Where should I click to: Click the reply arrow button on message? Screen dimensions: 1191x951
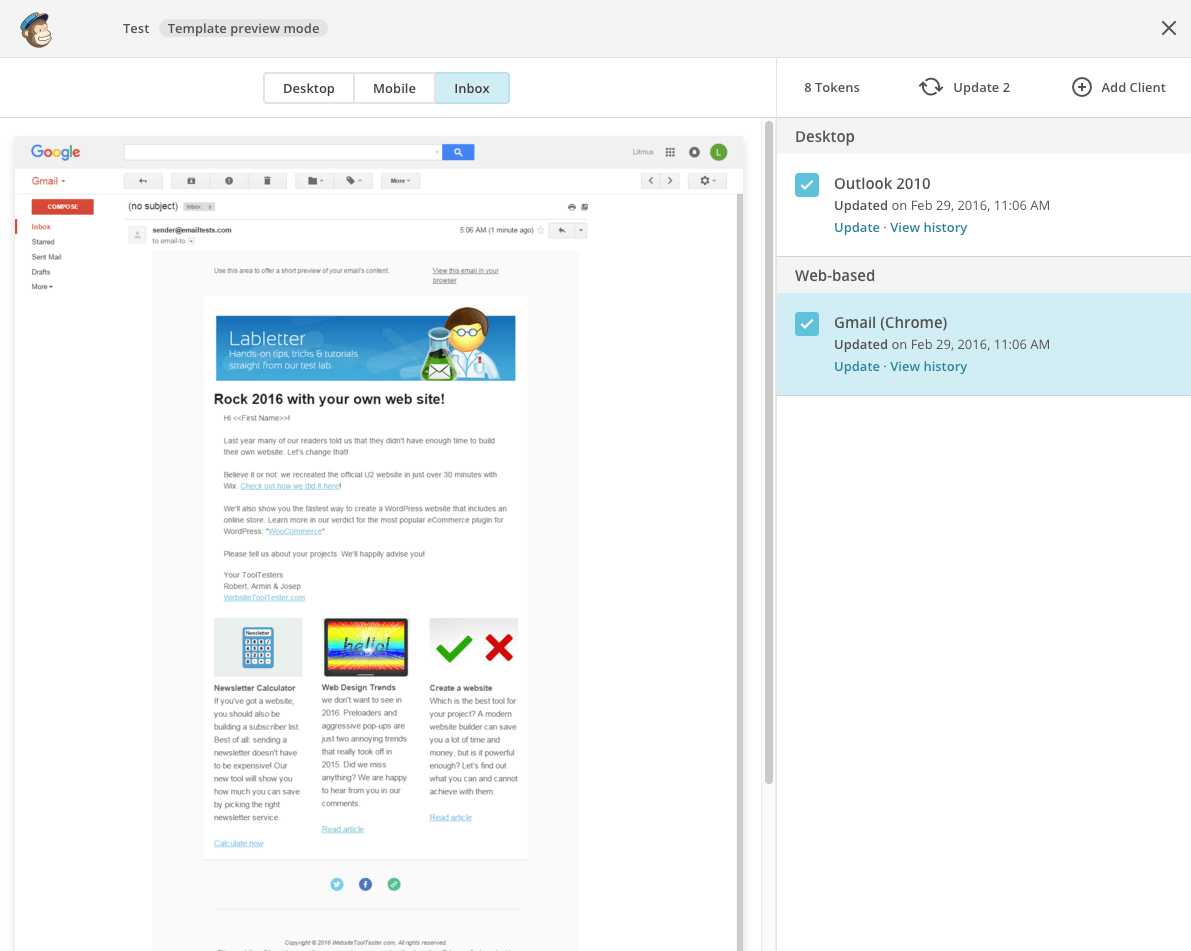click(x=561, y=230)
